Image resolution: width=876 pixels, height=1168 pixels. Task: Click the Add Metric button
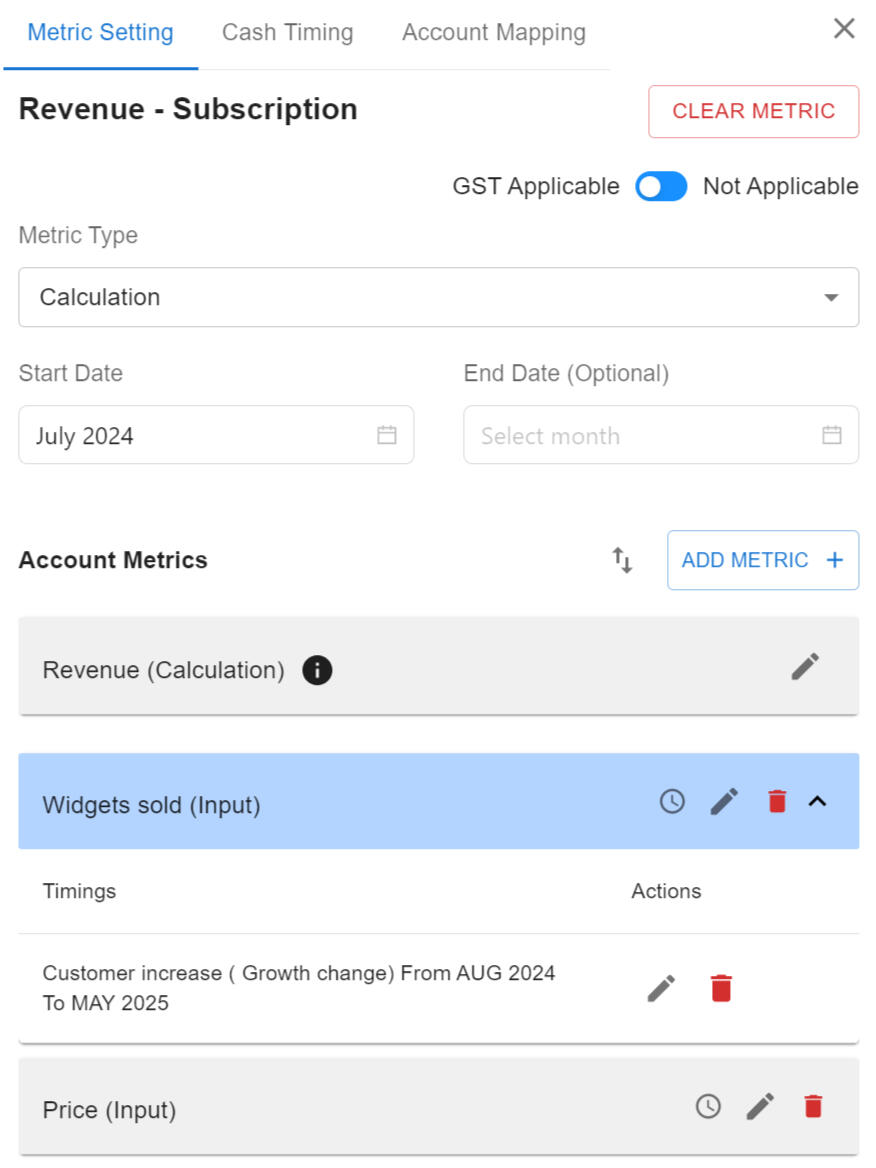tap(762, 560)
